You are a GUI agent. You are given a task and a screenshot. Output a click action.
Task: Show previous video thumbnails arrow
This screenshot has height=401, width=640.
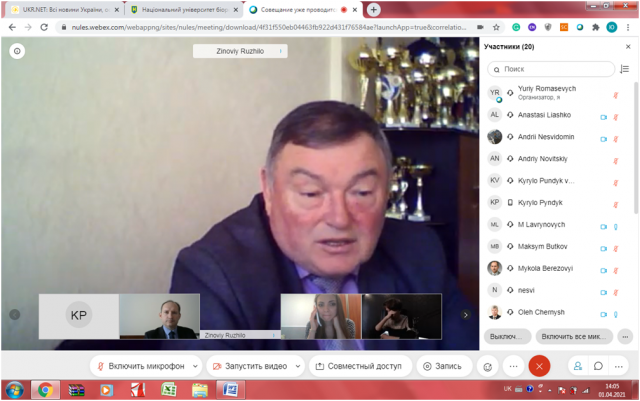click(15, 314)
